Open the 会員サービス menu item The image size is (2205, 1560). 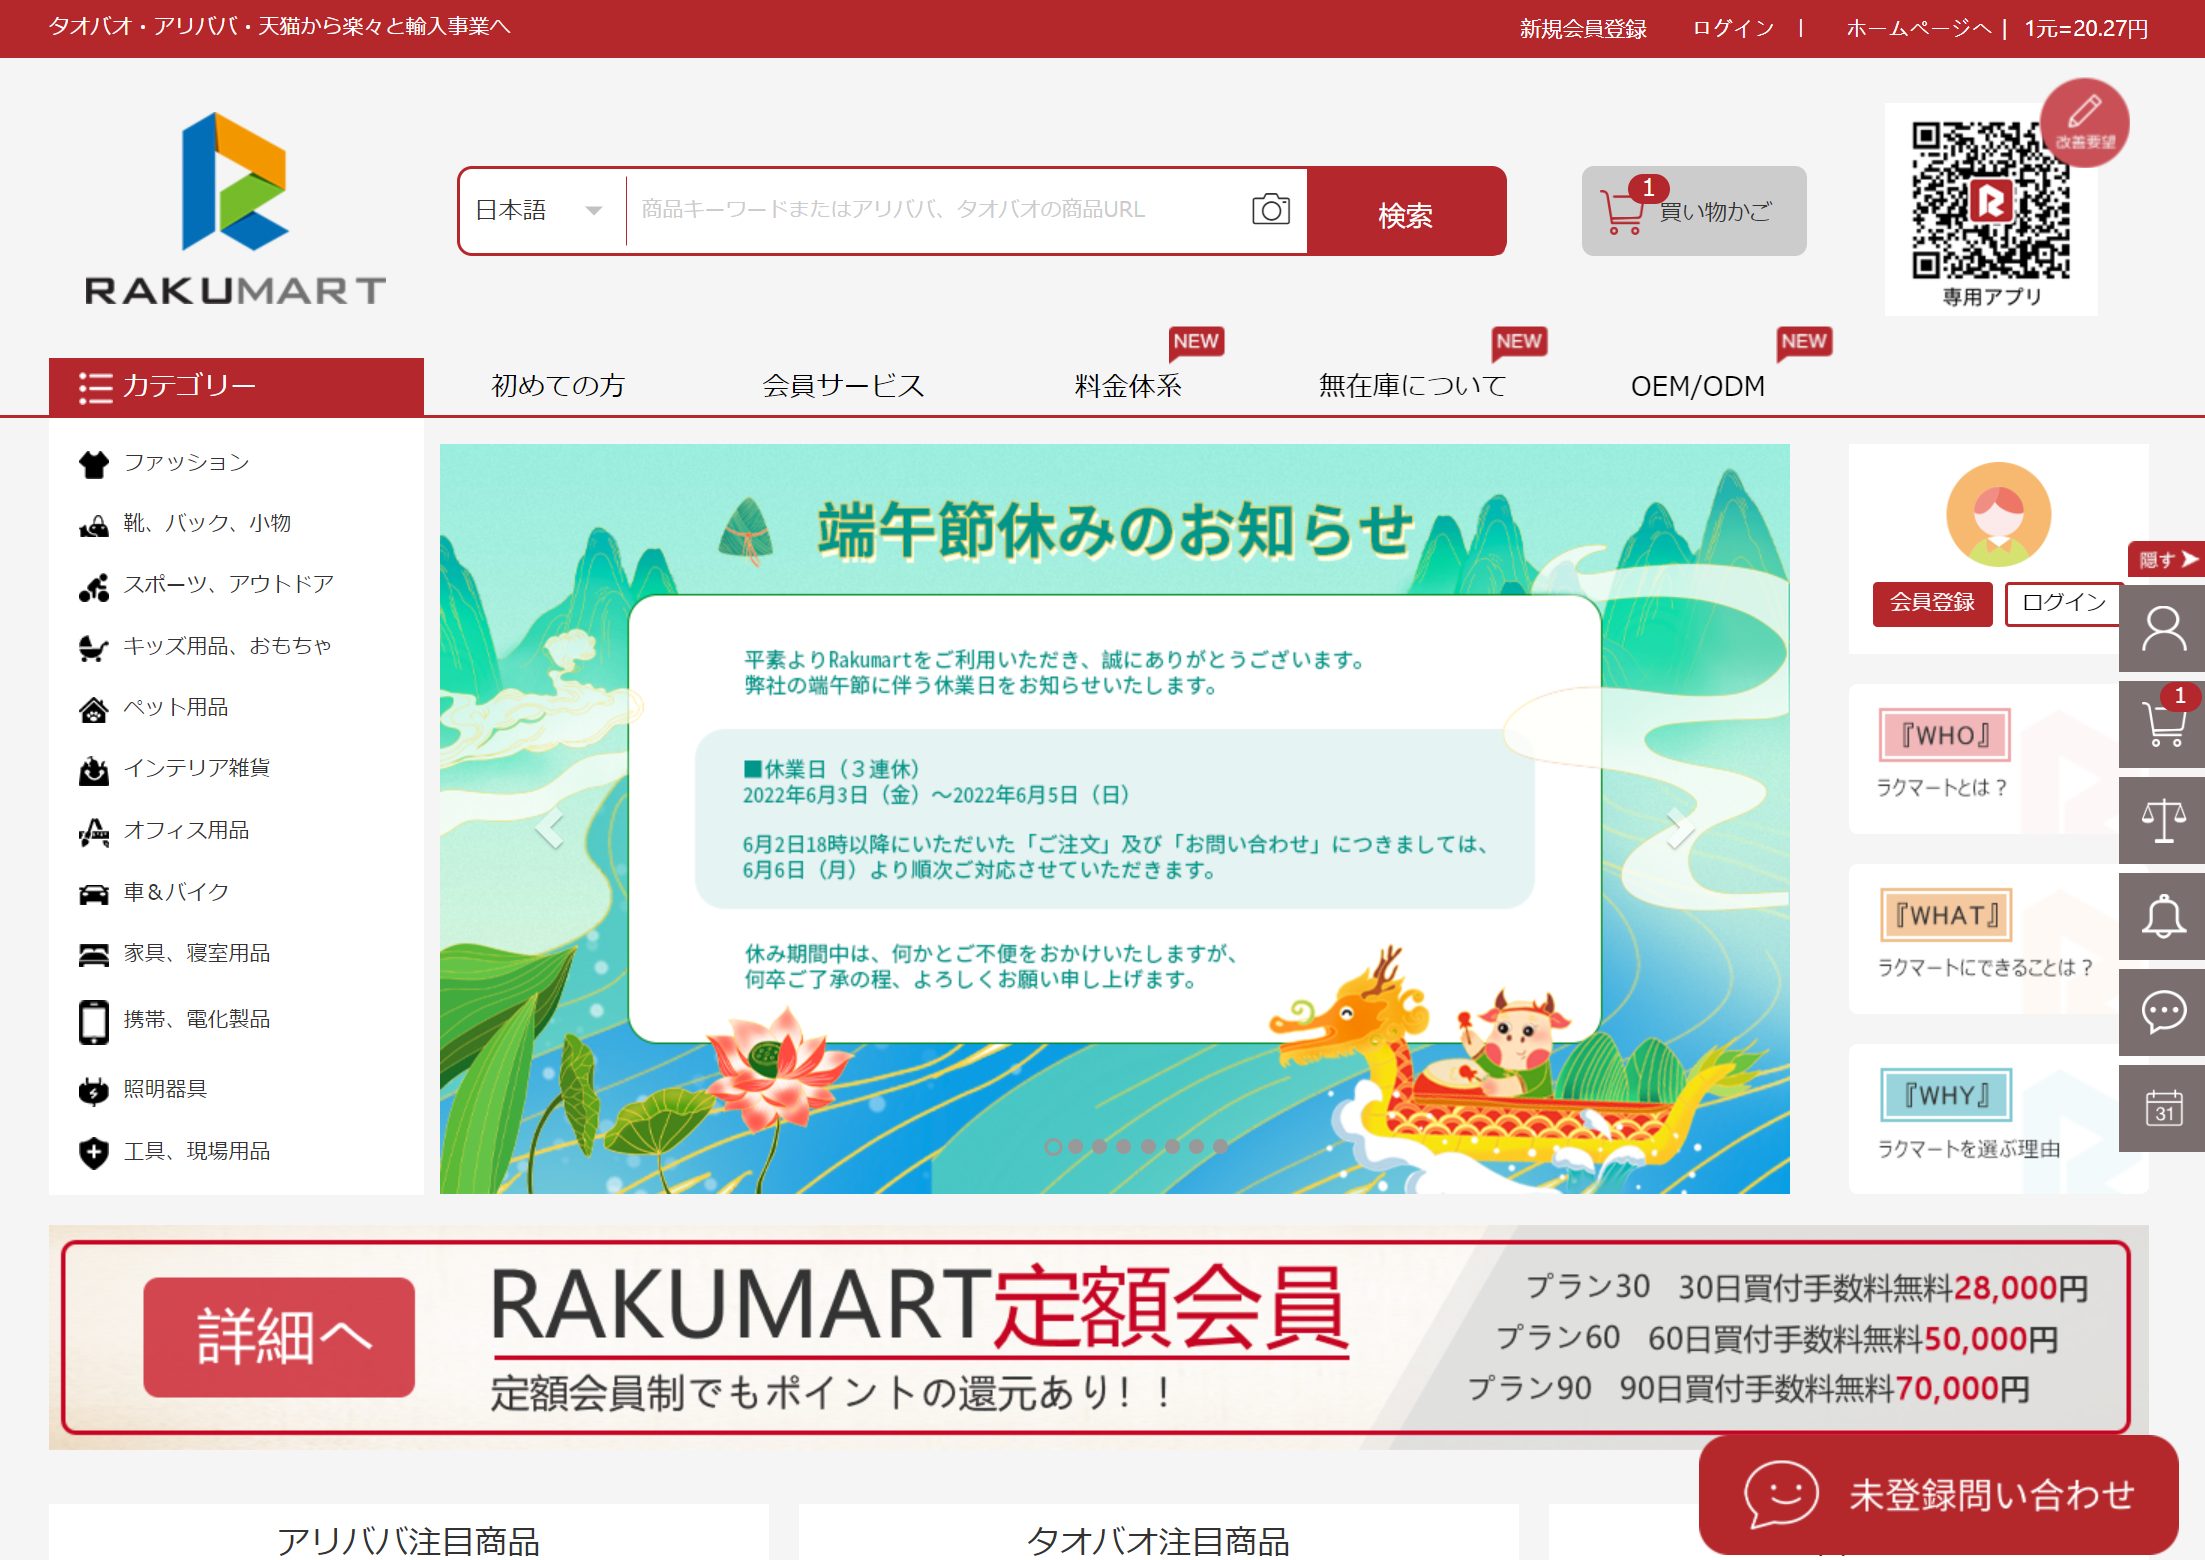click(843, 386)
